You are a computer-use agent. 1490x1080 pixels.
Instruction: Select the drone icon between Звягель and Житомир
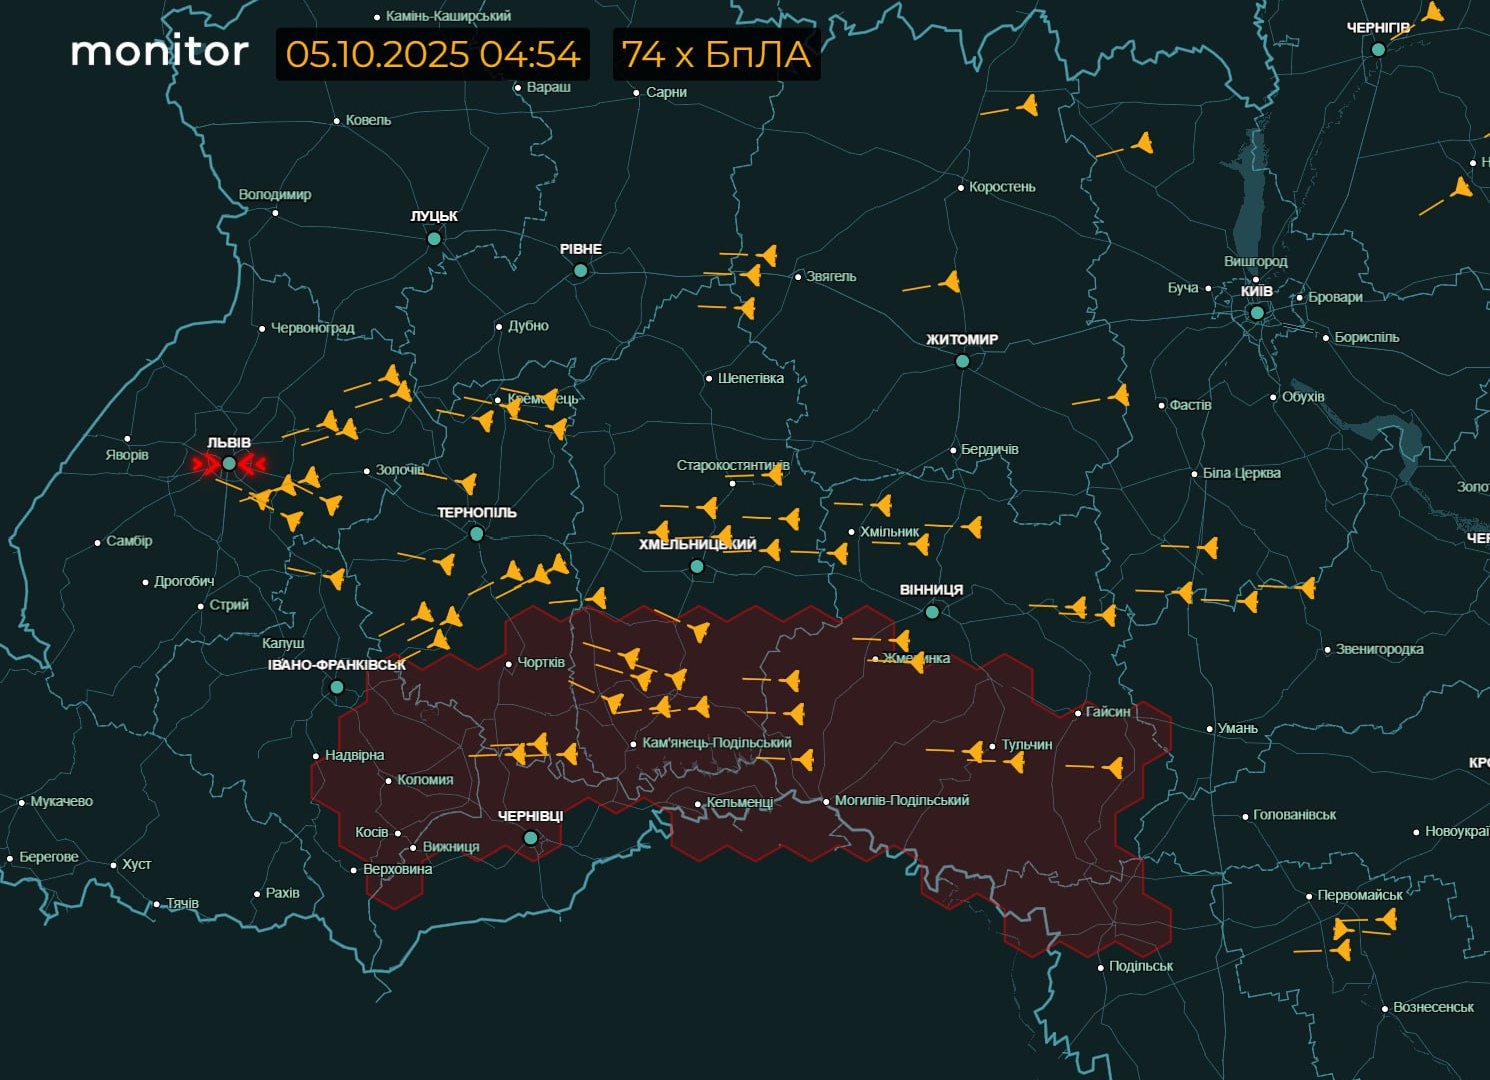(x=949, y=283)
